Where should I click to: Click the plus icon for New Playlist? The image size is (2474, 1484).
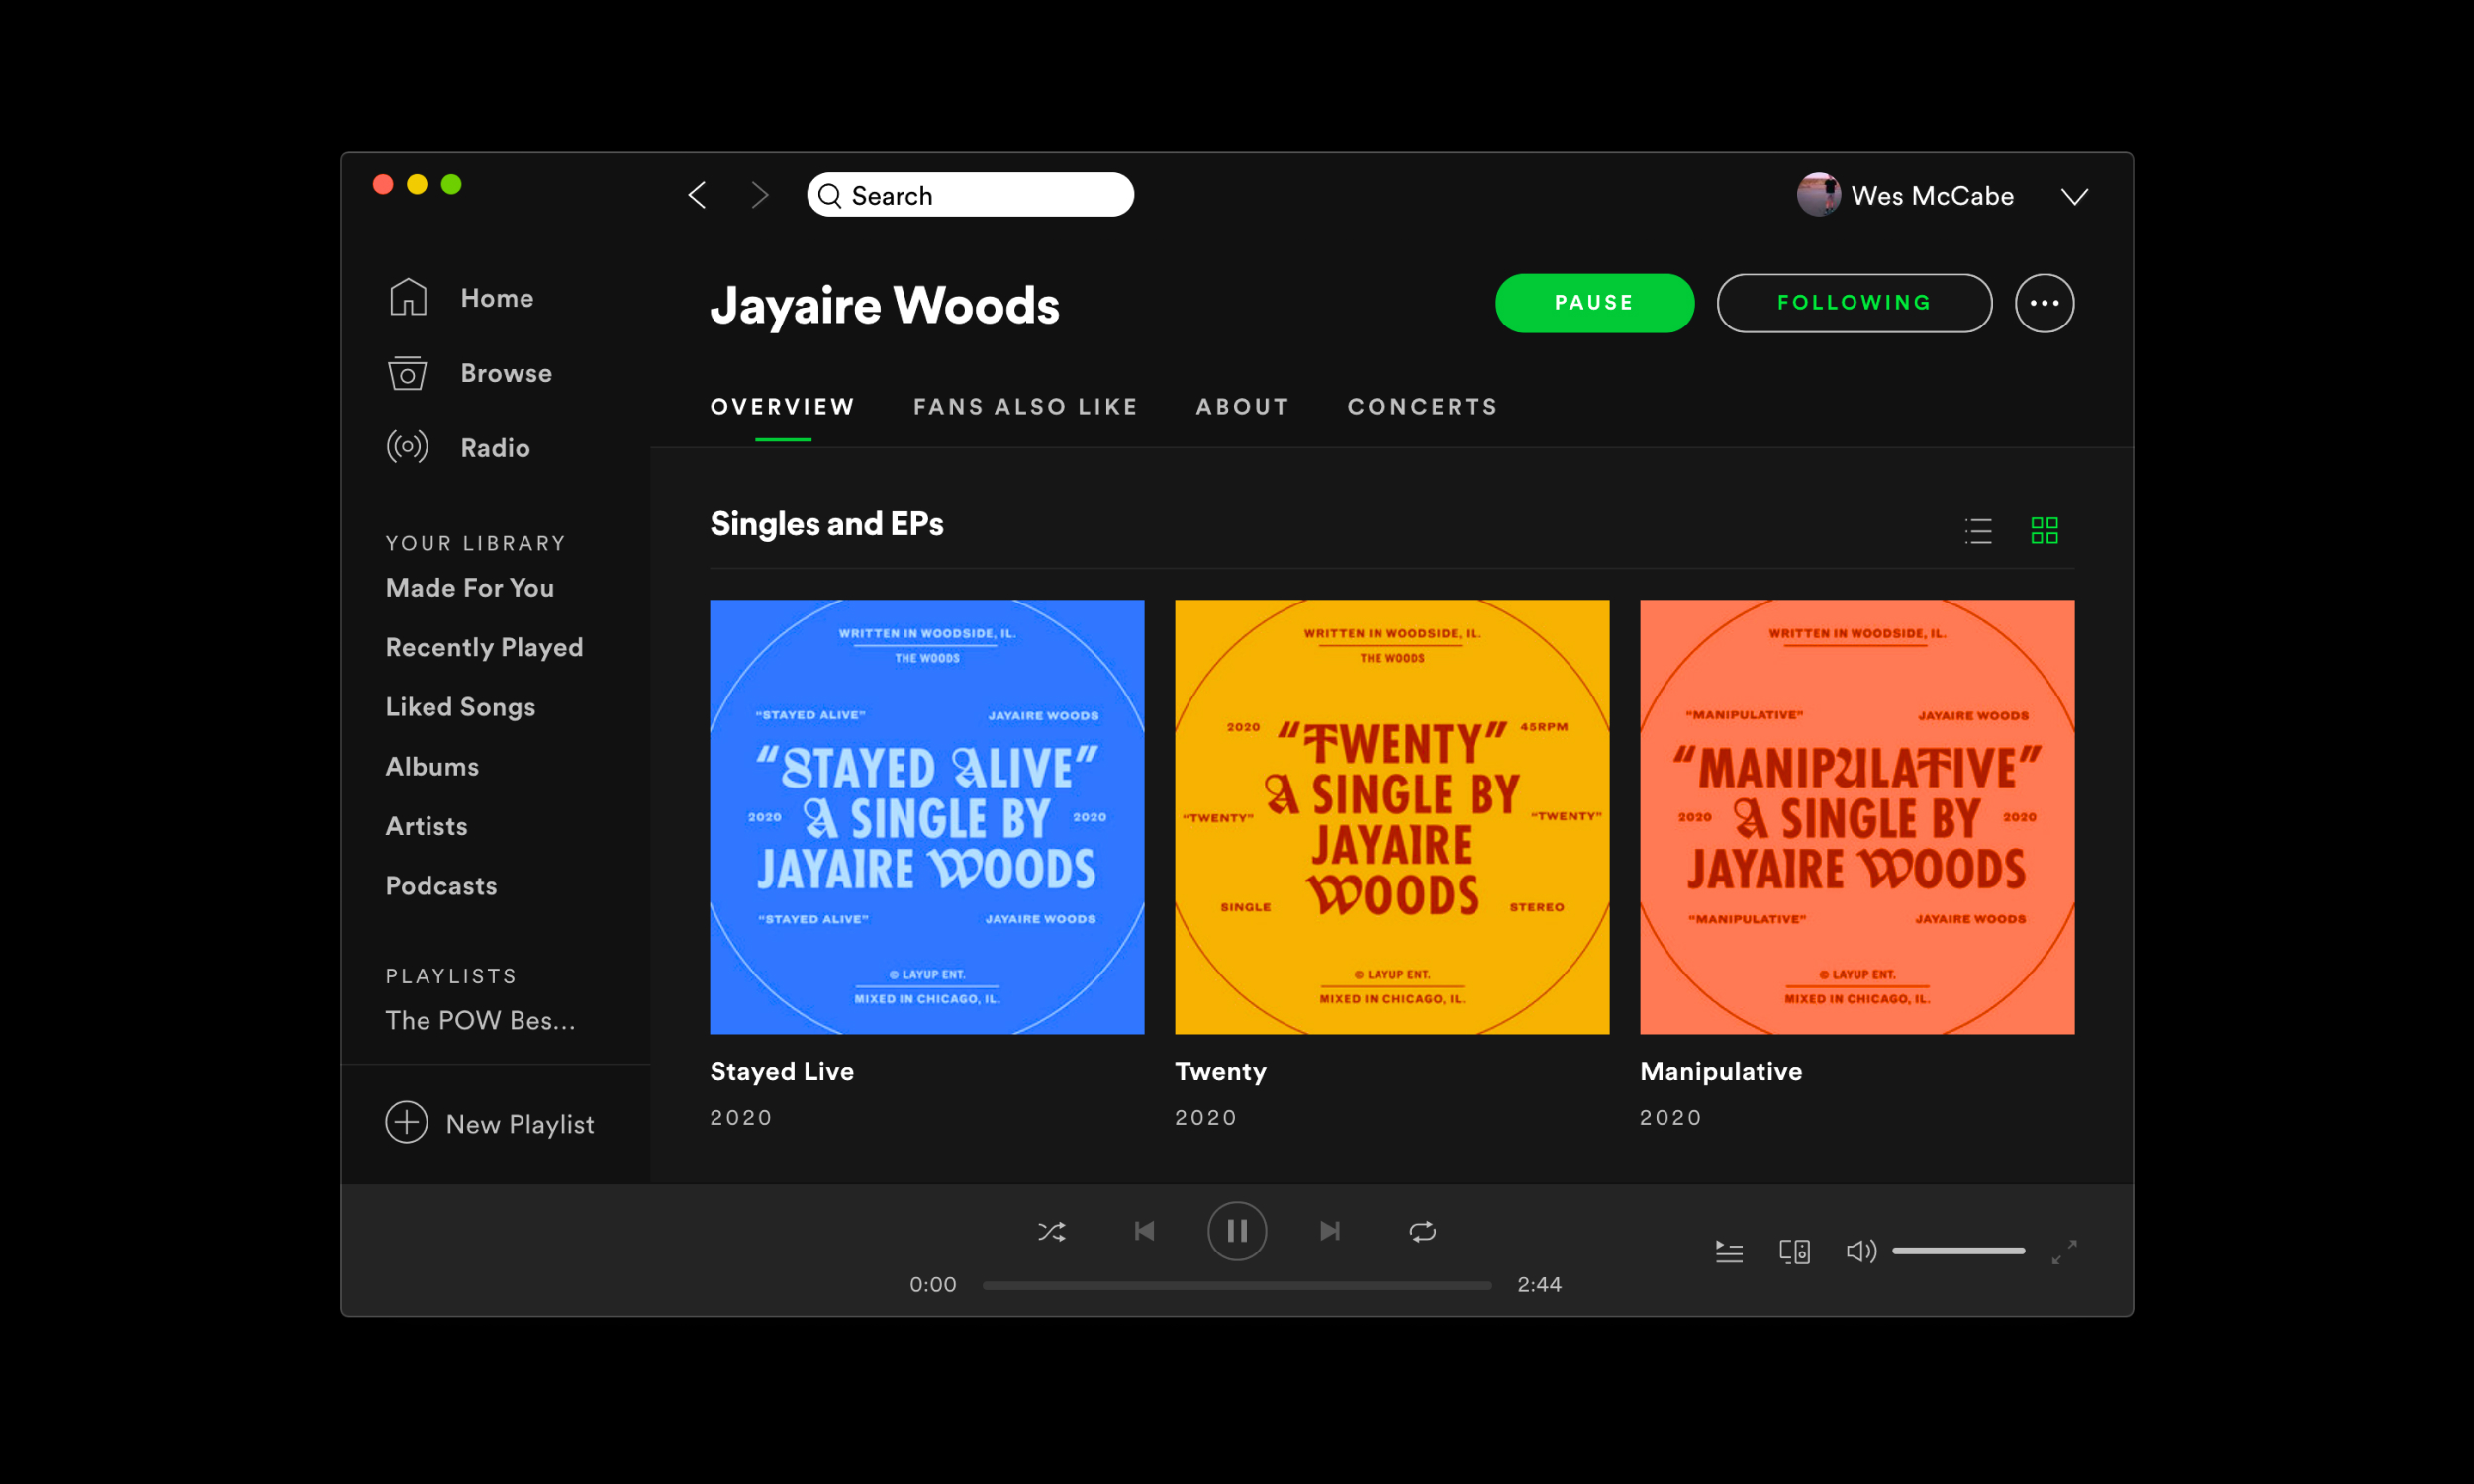click(x=406, y=1122)
